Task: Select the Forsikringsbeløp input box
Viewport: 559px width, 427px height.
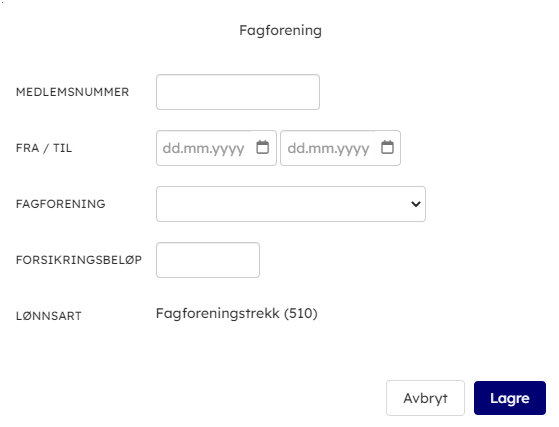Action: [x=208, y=260]
